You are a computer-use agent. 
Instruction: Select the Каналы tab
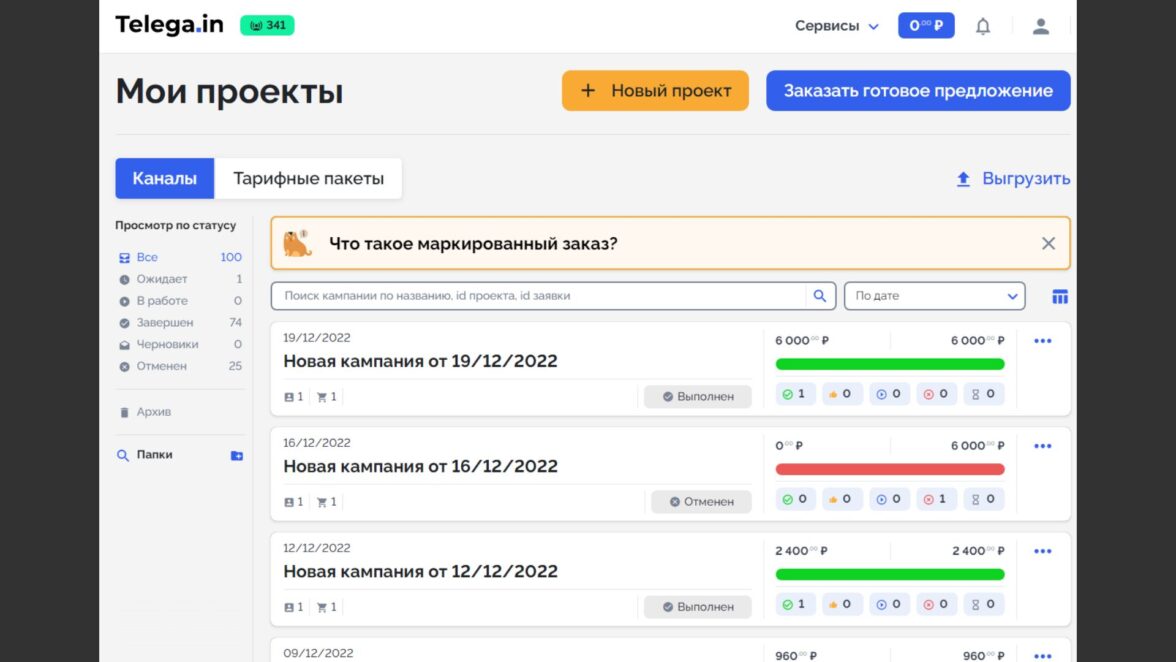pos(165,179)
